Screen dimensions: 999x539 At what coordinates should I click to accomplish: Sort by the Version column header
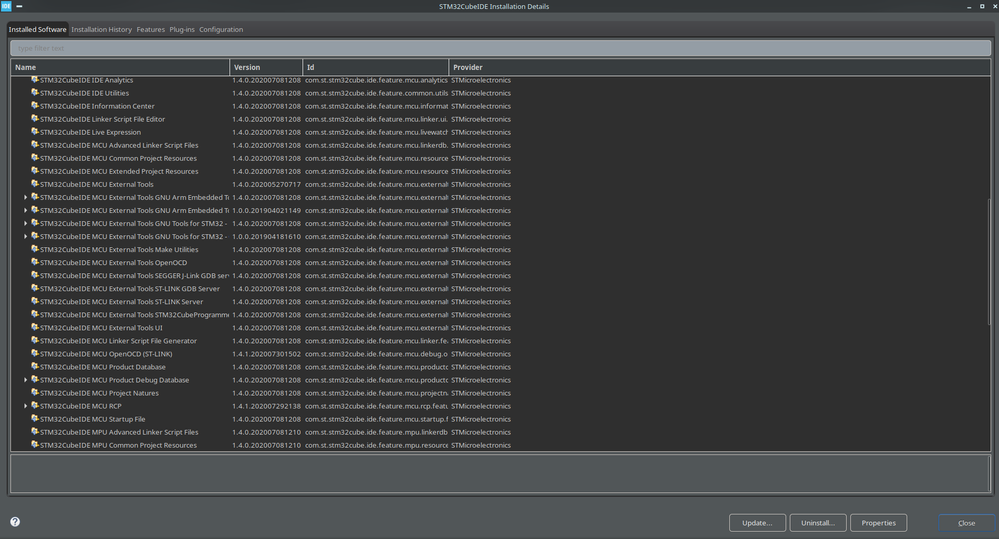(266, 67)
